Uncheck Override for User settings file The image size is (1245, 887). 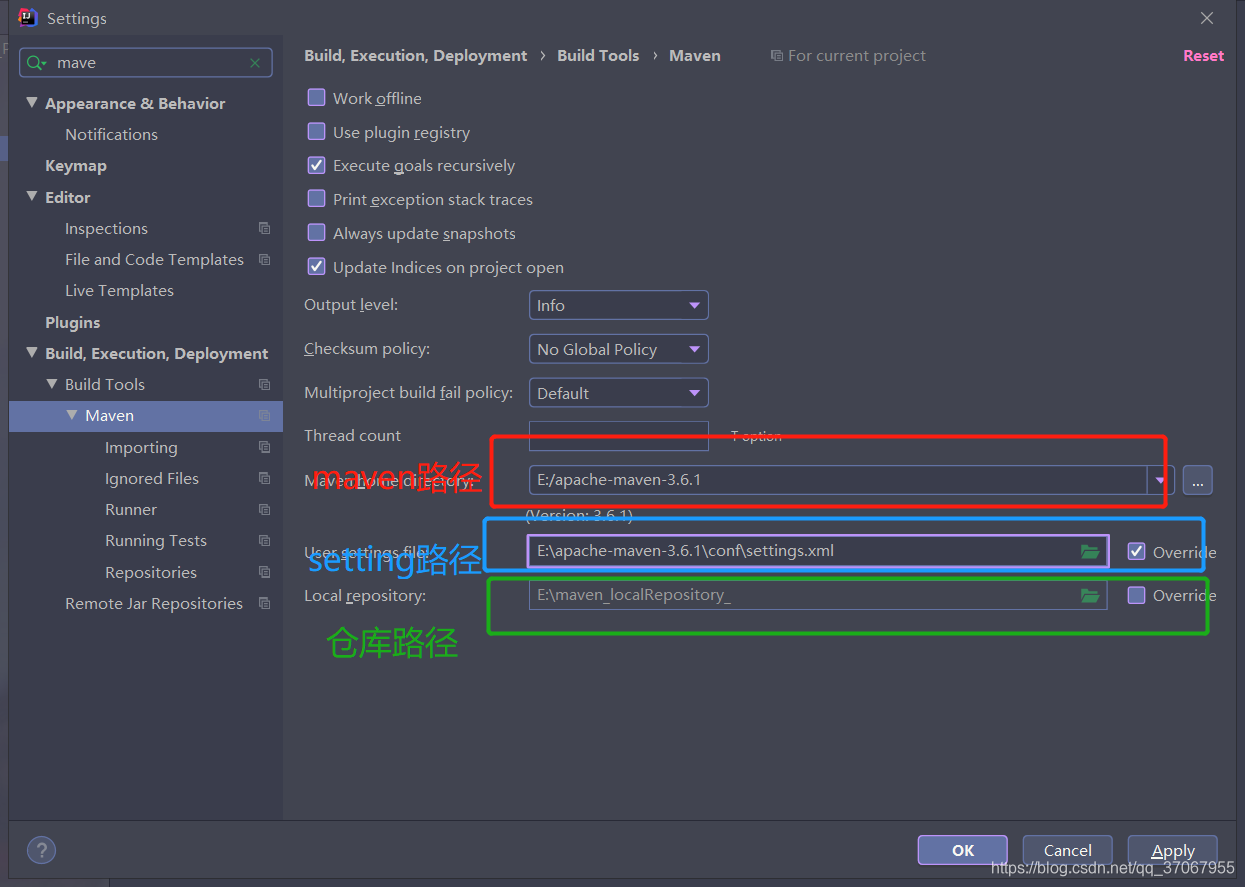[x=1136, y=551]
